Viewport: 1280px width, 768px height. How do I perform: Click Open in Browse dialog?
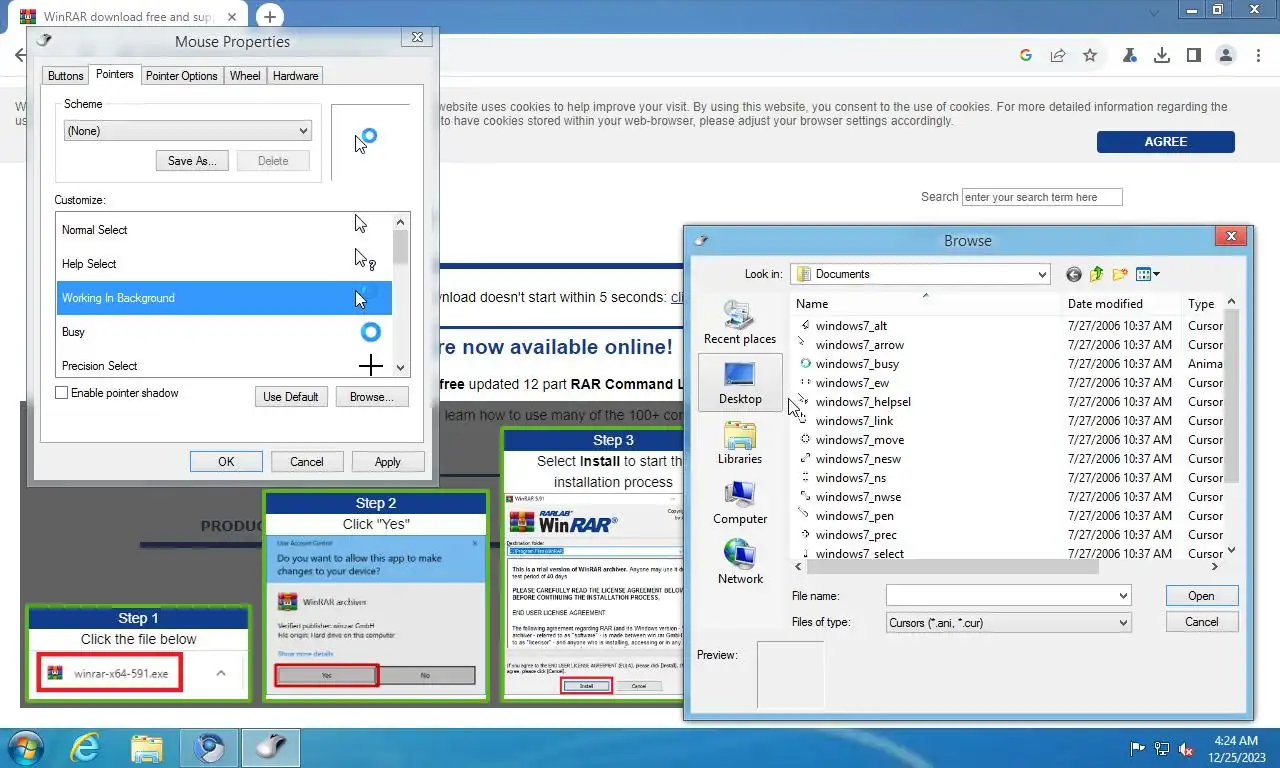1201,595
